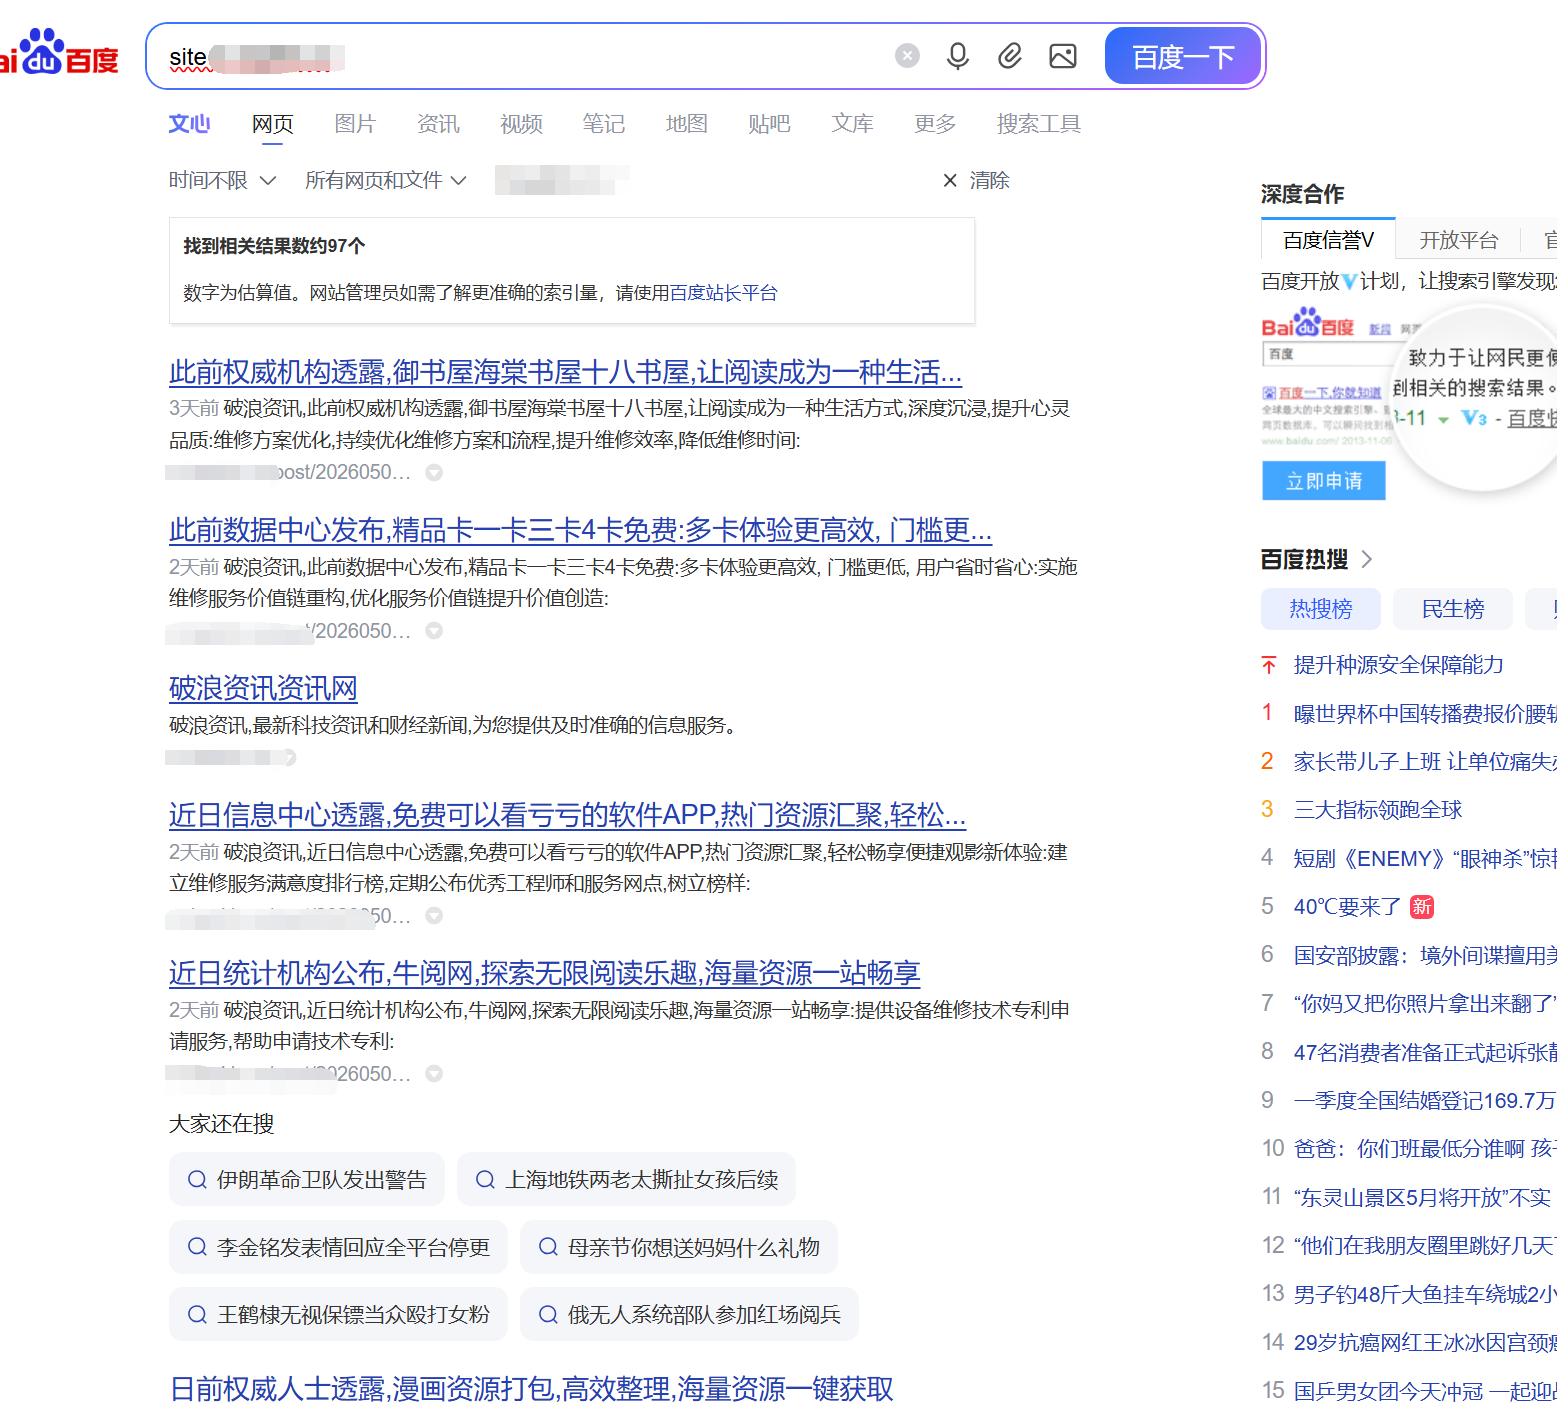Open hot topic 29岁抗癌网红王冰冰

(1425, 1343)
